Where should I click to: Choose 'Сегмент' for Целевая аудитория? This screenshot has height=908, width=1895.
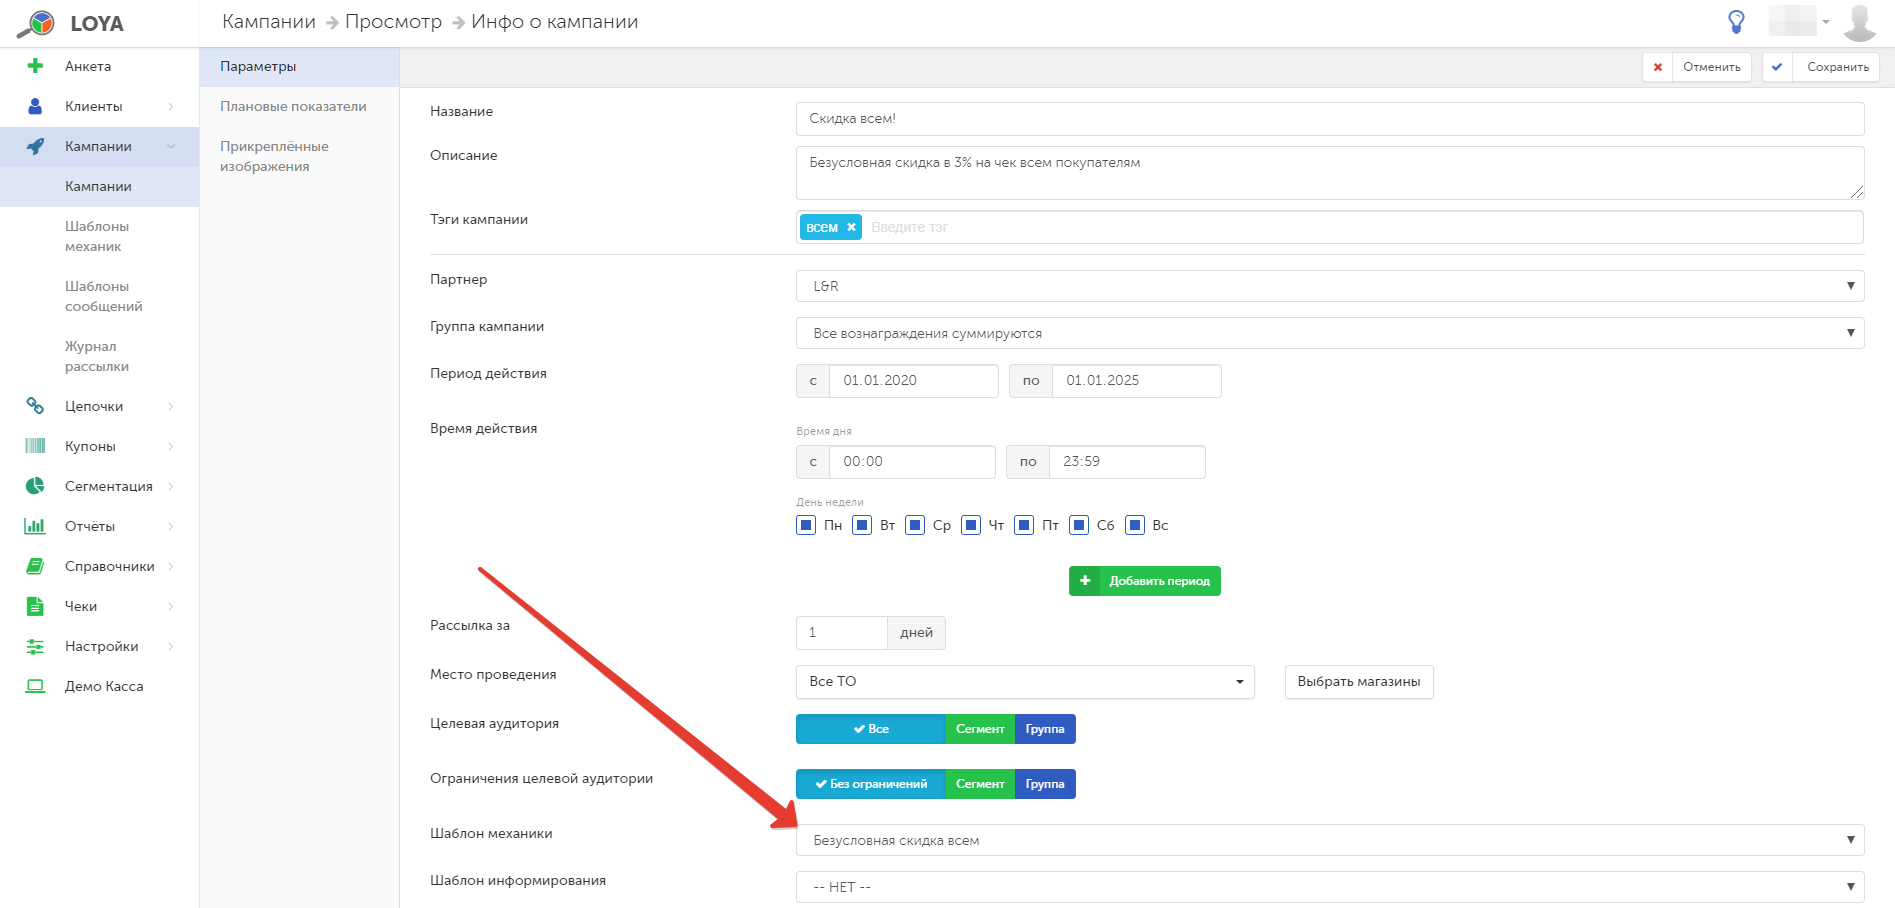click(x=980, y=729)
